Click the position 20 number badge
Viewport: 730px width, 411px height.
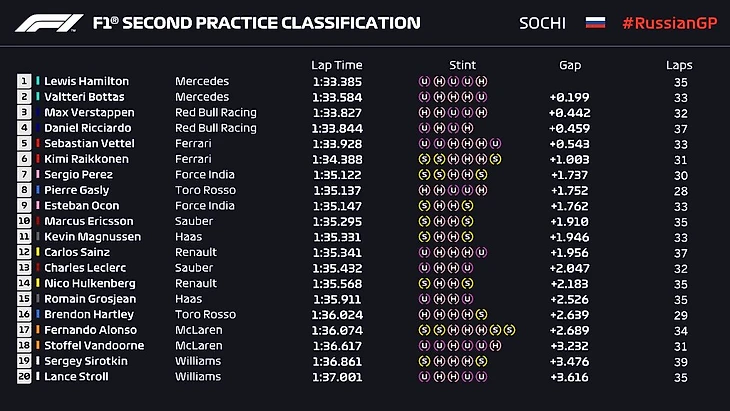click(x=24, y=377)
